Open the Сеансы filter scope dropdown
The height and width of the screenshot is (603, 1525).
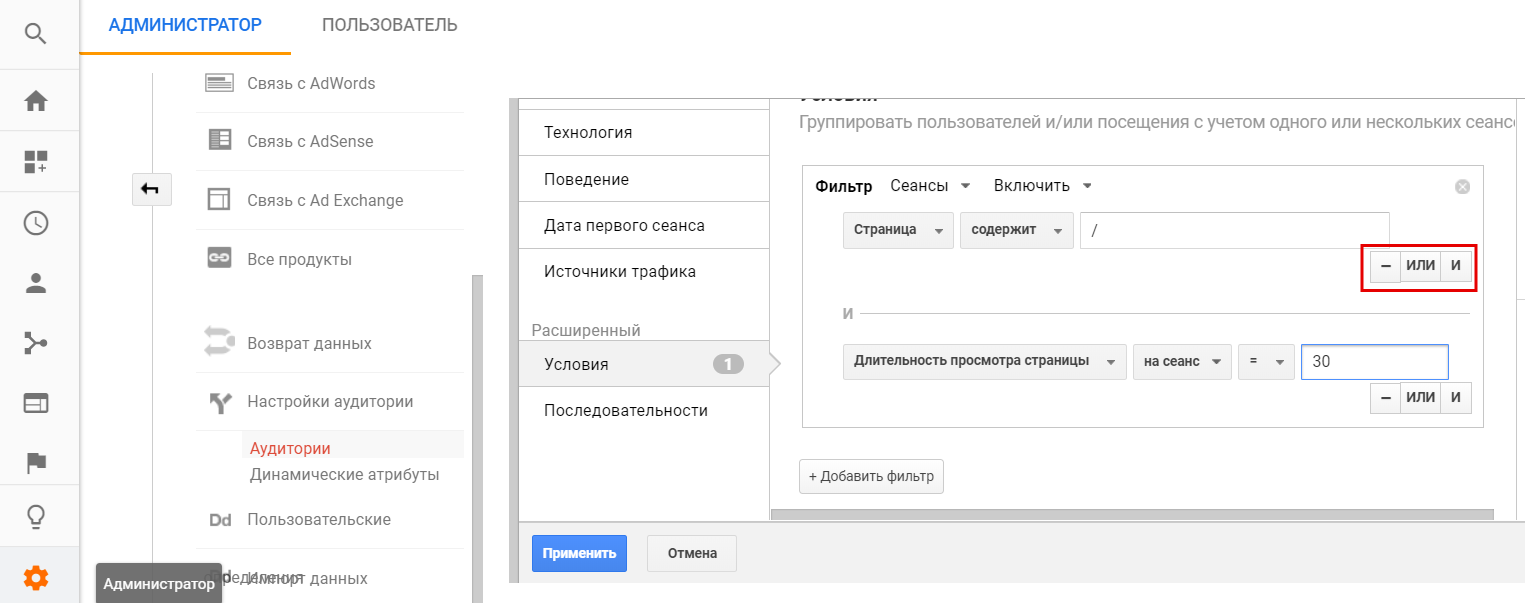coord(931,186)
